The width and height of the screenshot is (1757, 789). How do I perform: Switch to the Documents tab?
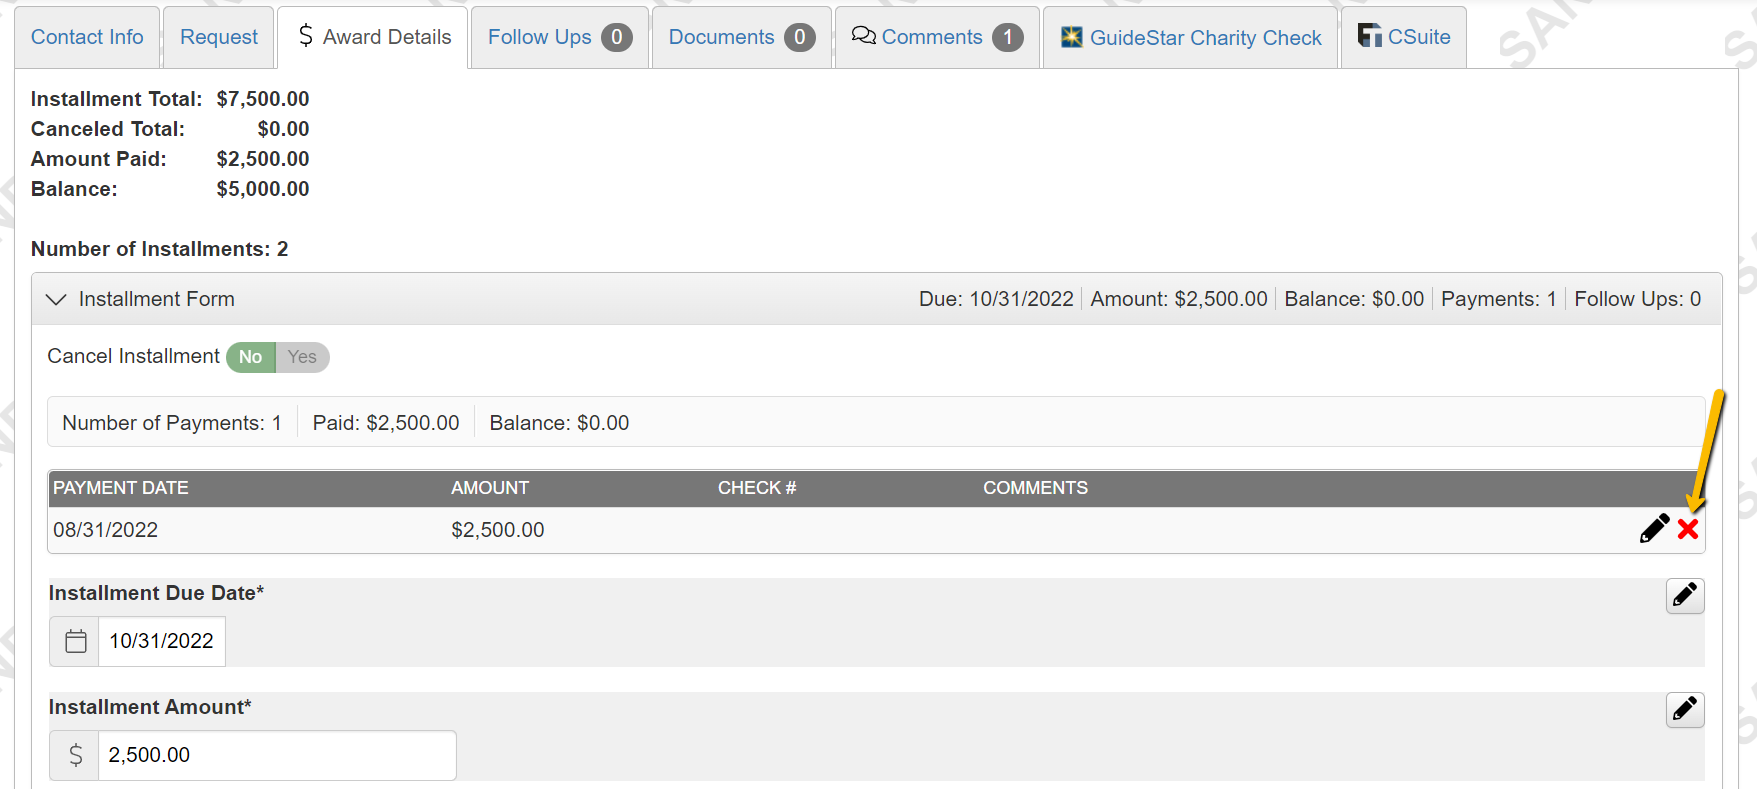coord(741,37)
